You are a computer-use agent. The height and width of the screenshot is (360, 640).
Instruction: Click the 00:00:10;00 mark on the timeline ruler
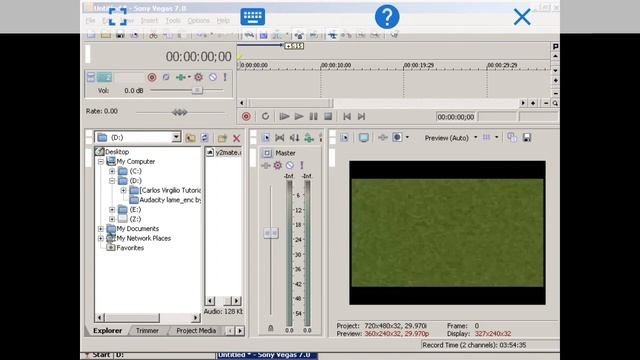pos(336,65)
